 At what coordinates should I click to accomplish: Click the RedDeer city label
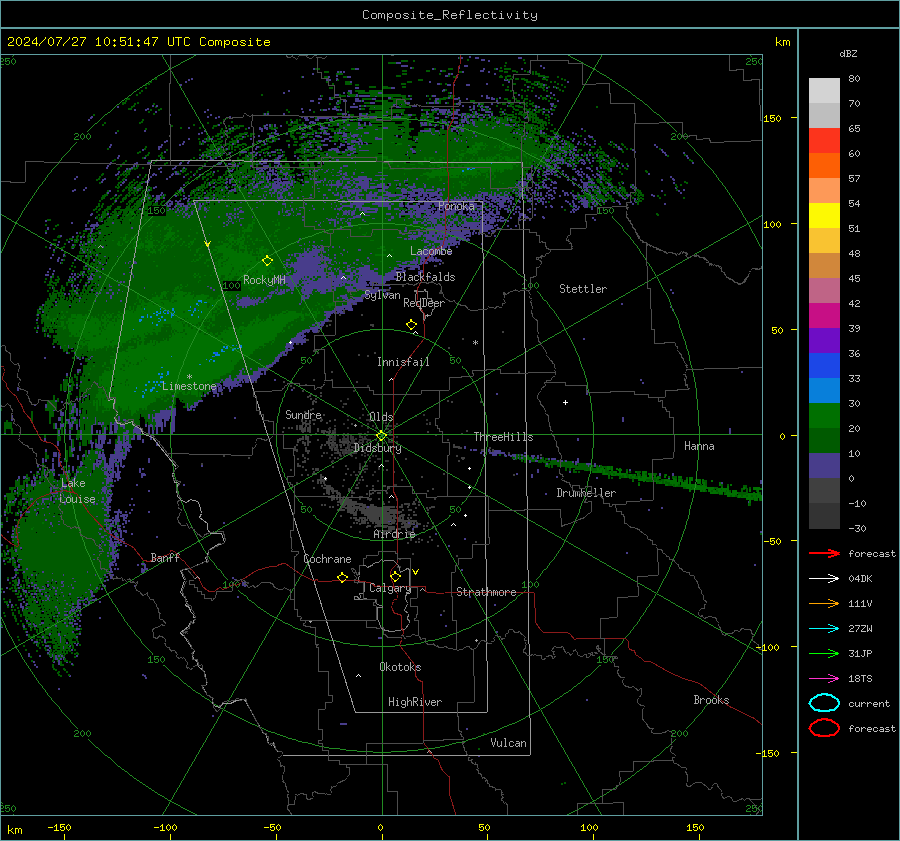[x=424, y=303]
